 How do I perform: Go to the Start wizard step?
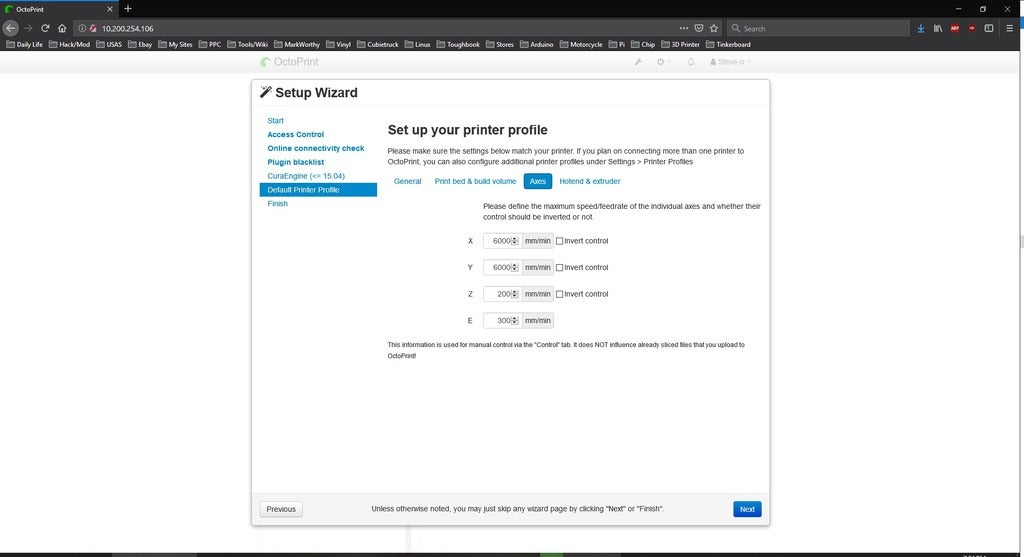coord(276,121)
